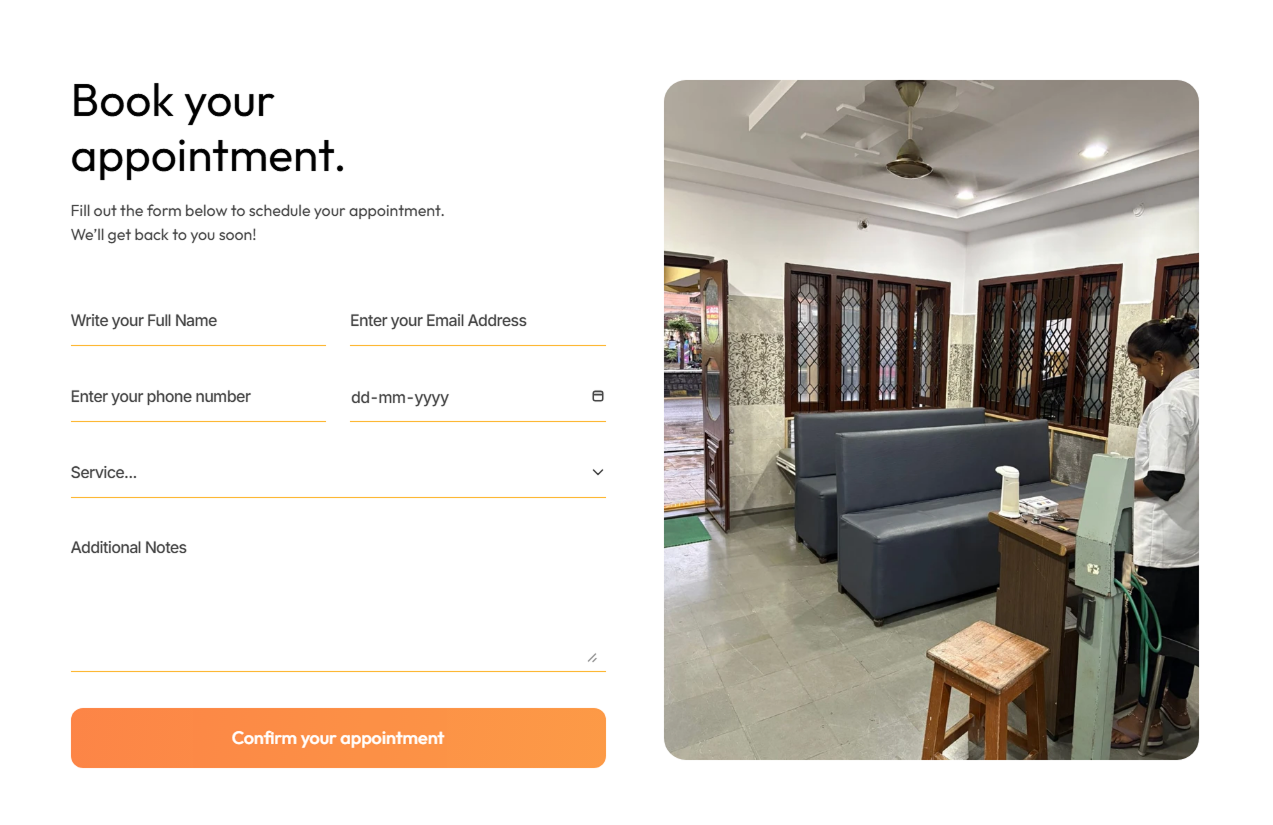The height and width of the screenshot is (825, 1273).
Task: Select the yyyy year segment of date
Action: tap(432, 398)
